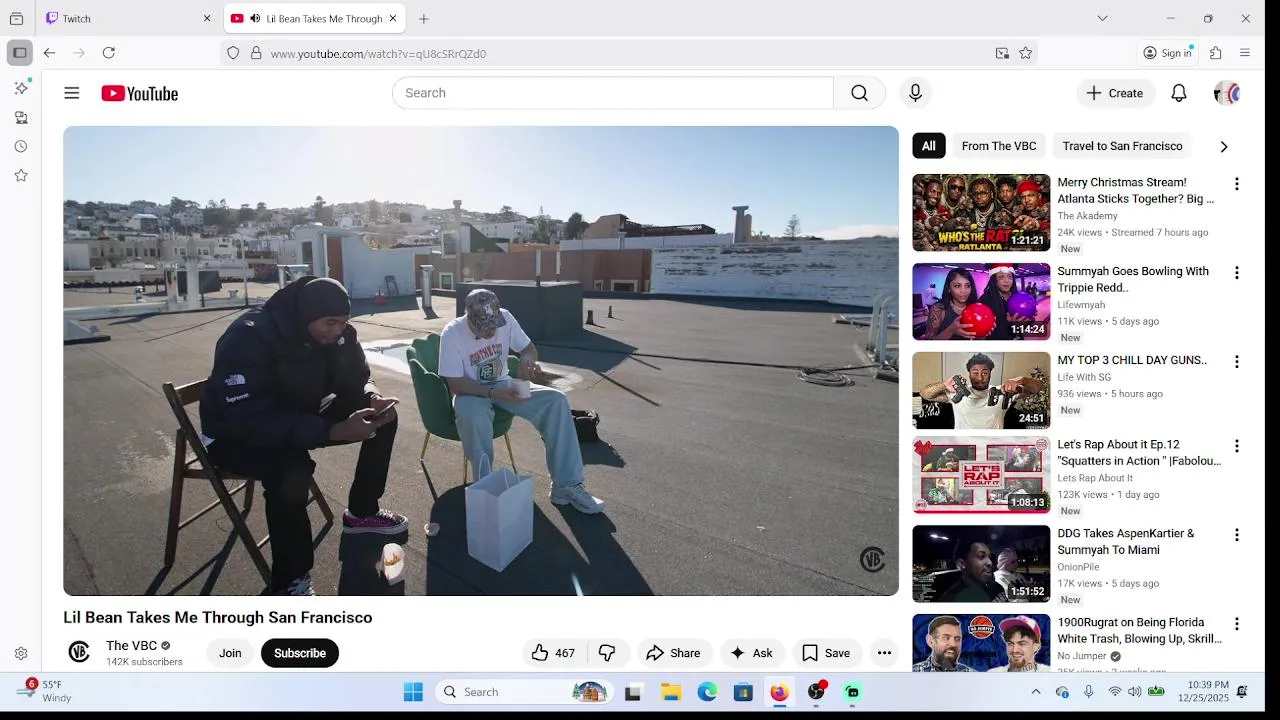Open The VBC channel avatar
Screen dimensions: 1280x720
79,653
